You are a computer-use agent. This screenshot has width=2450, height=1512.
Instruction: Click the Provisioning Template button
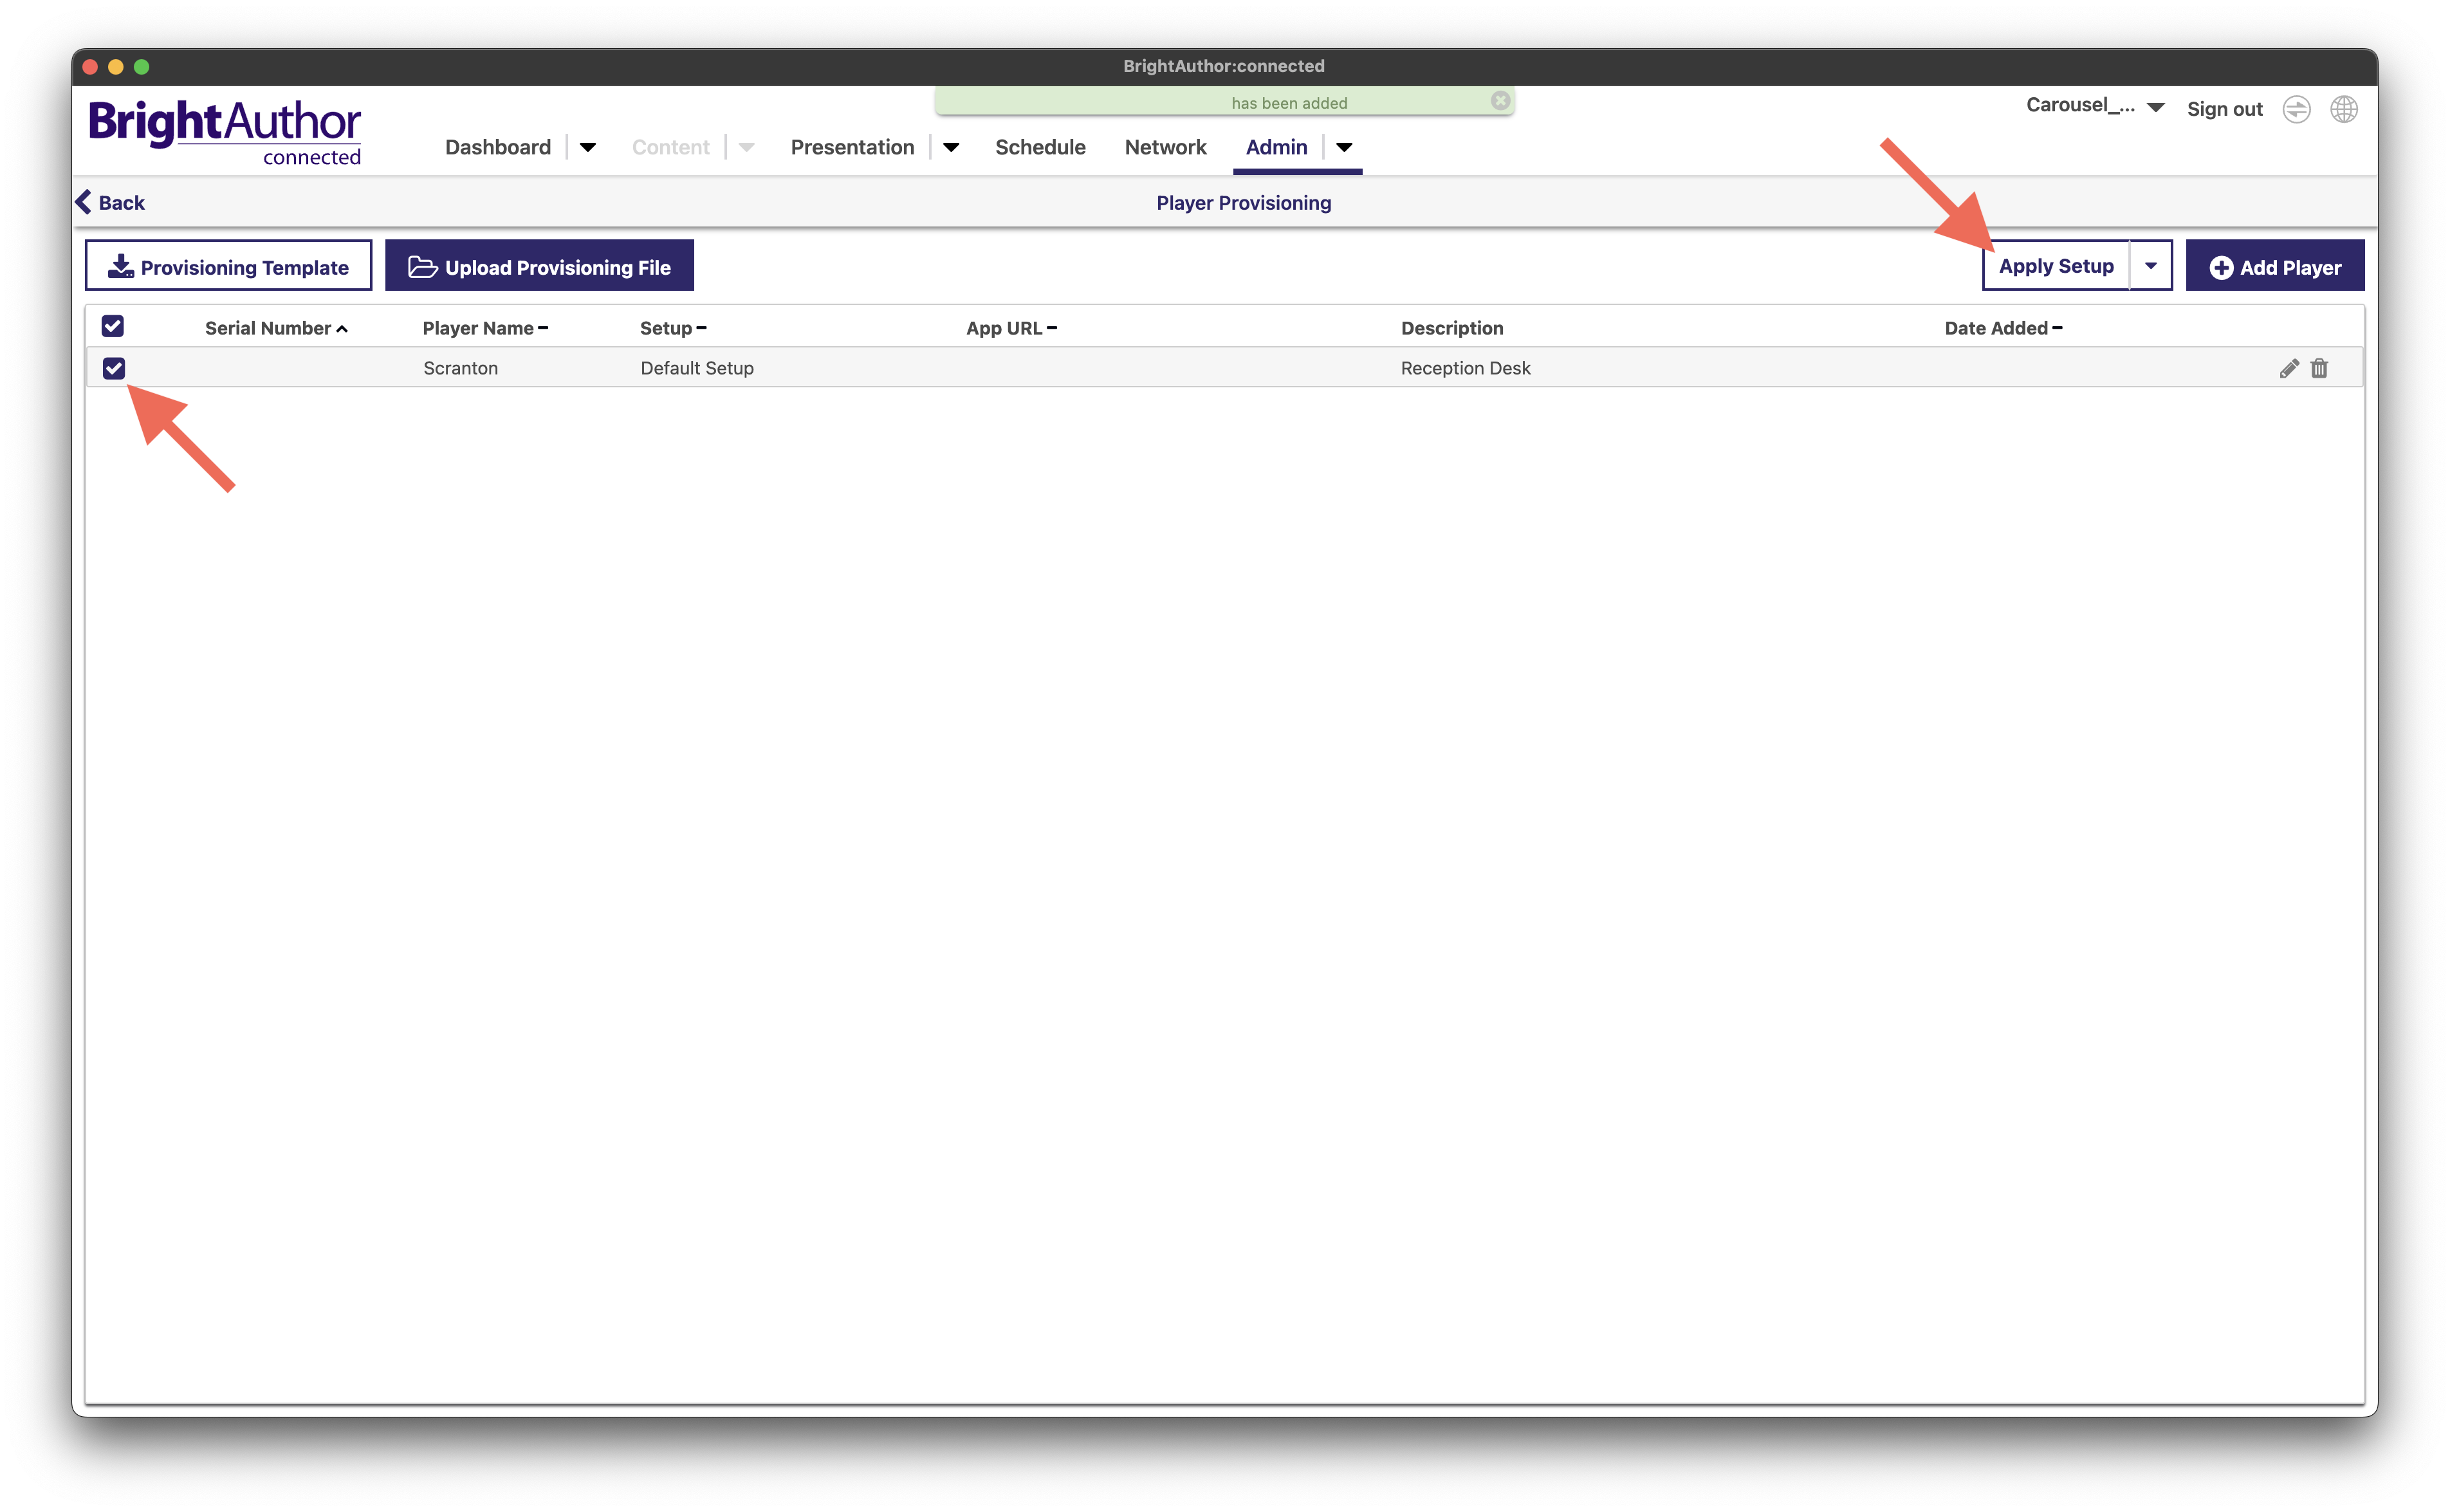(229, 266)
